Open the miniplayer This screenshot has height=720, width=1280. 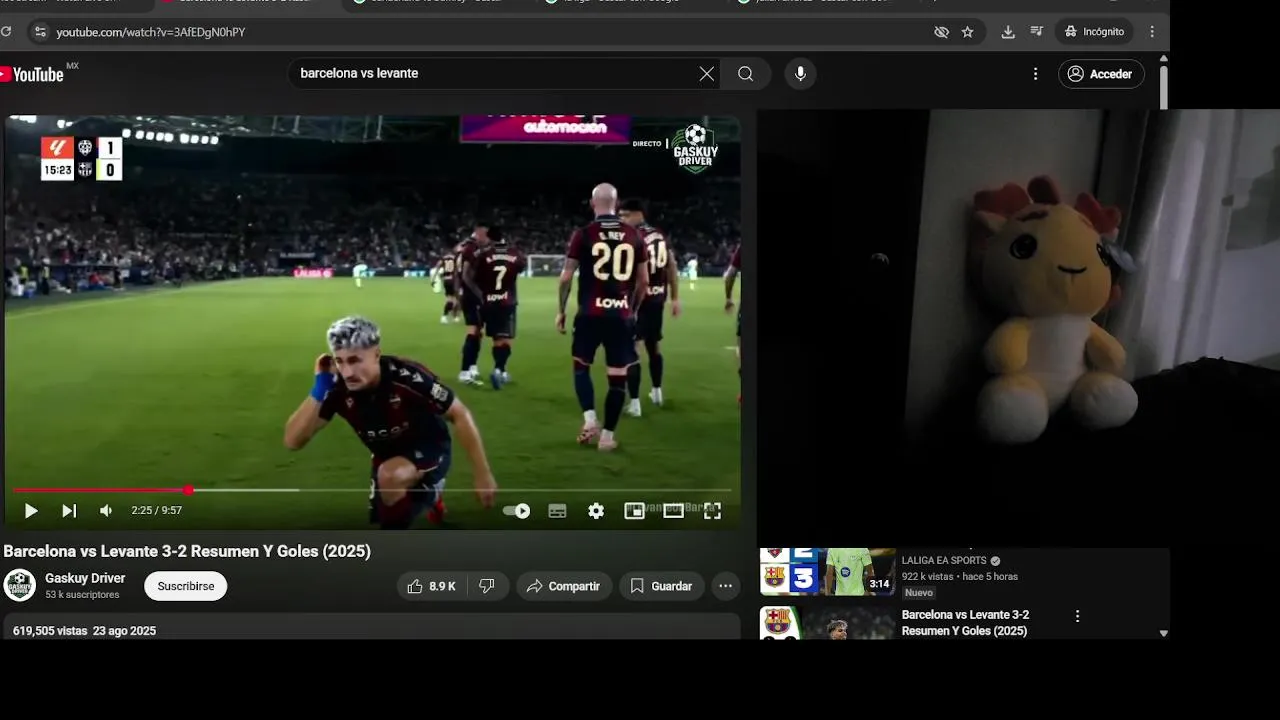pos(634,511)
